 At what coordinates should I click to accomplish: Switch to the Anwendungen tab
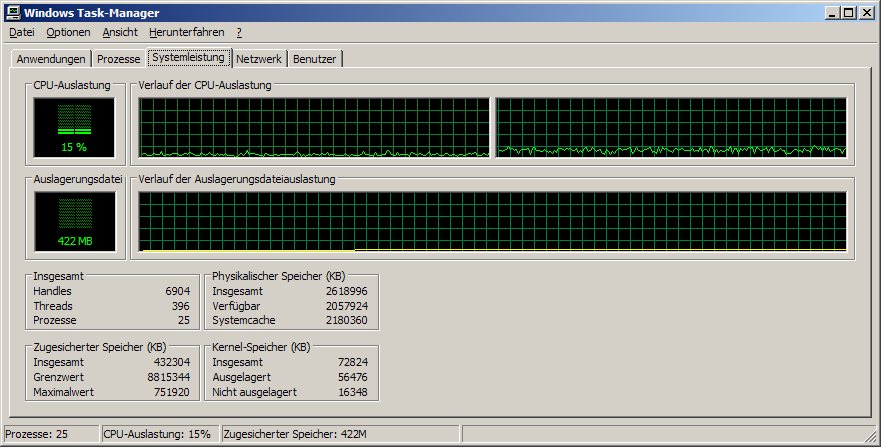click(x=51, y=59)
